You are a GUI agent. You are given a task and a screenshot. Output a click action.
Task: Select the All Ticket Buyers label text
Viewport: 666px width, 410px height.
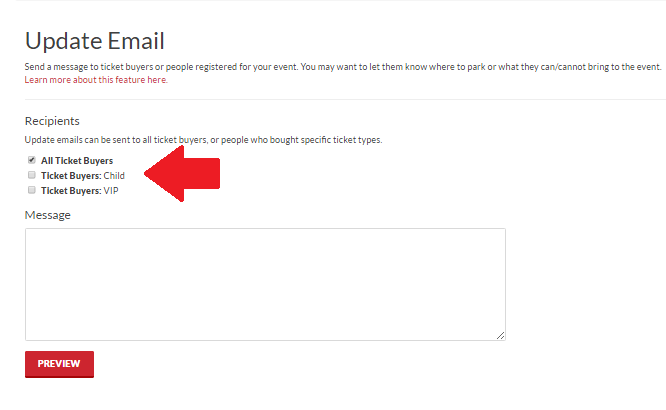77,161
